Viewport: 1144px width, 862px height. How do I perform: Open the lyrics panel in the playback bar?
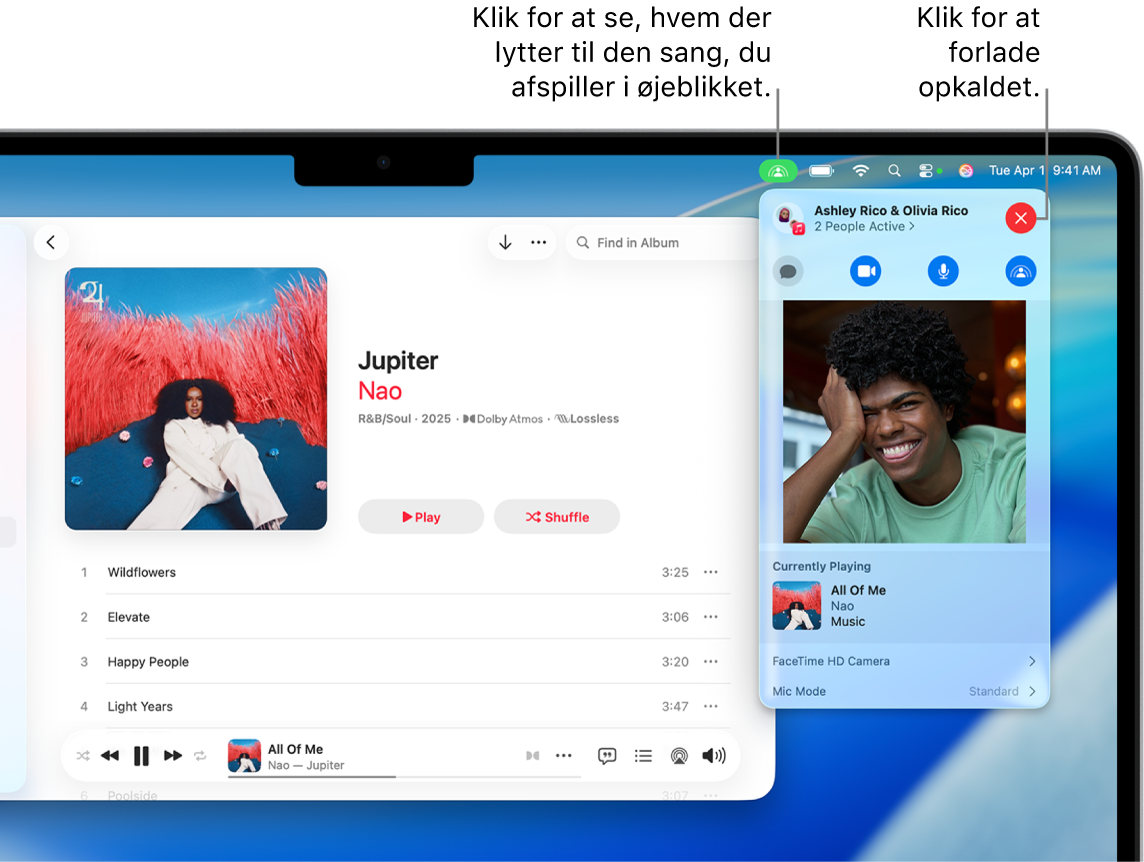(x=607, y=755)
